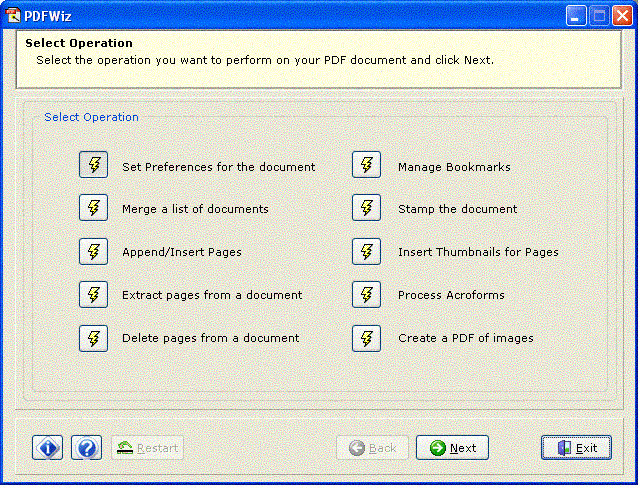
Task: Click the text Merge a list of documents
Action: click(x=195, y=209)
